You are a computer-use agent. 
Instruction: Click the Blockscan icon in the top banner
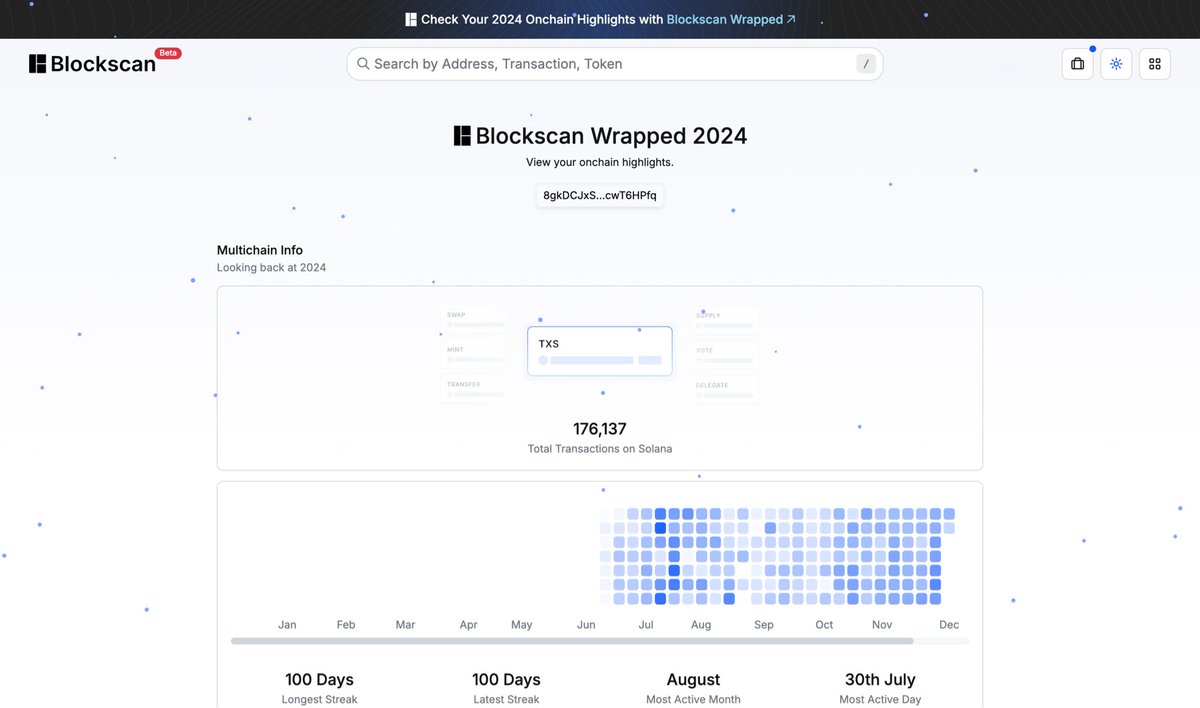tap(411, 19)
